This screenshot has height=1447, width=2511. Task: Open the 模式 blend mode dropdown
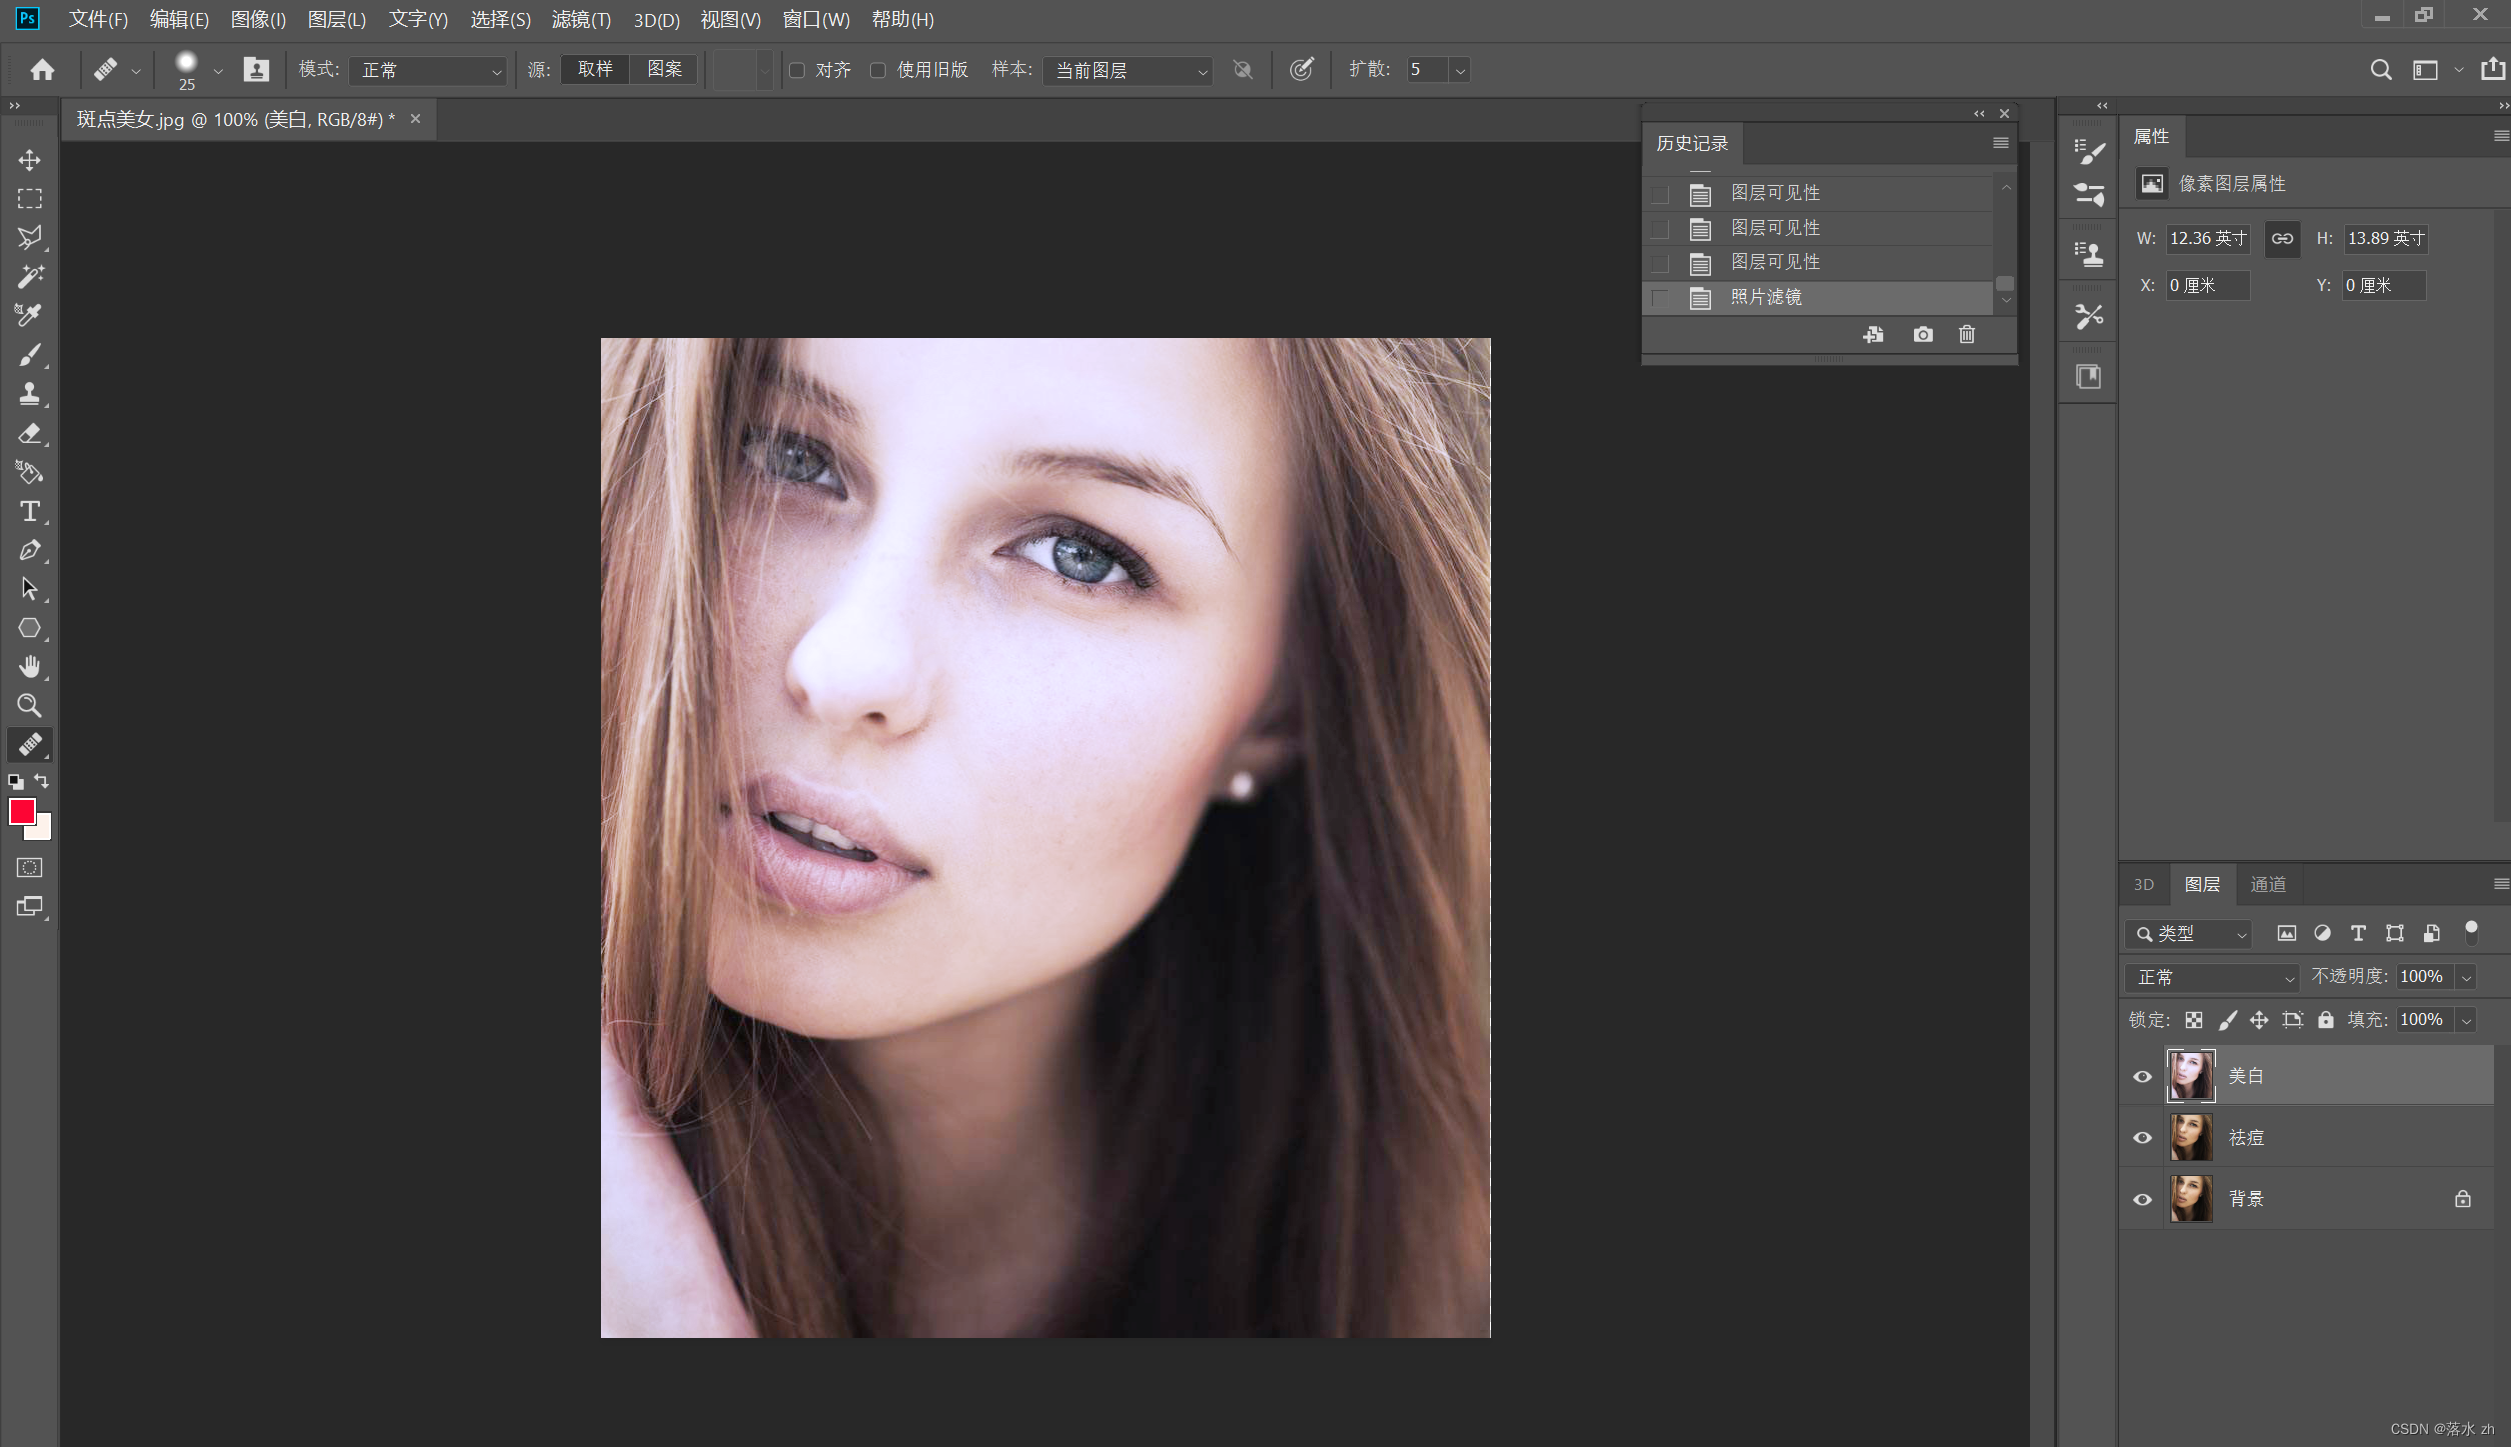(x=430, y=70)
